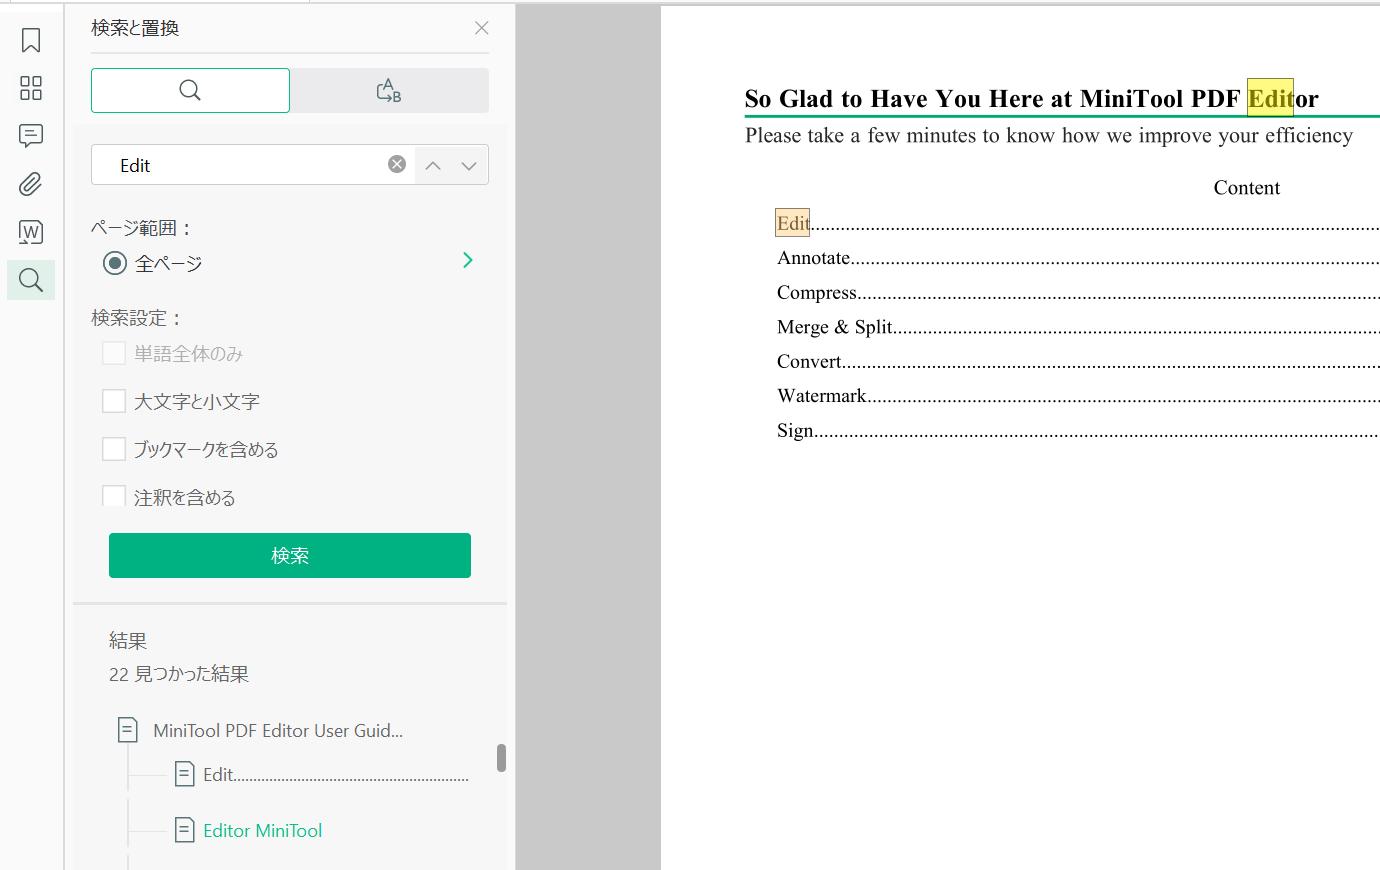Click the green 検索 button
The image size is (1380, 870).
click(x=290, y=555)
